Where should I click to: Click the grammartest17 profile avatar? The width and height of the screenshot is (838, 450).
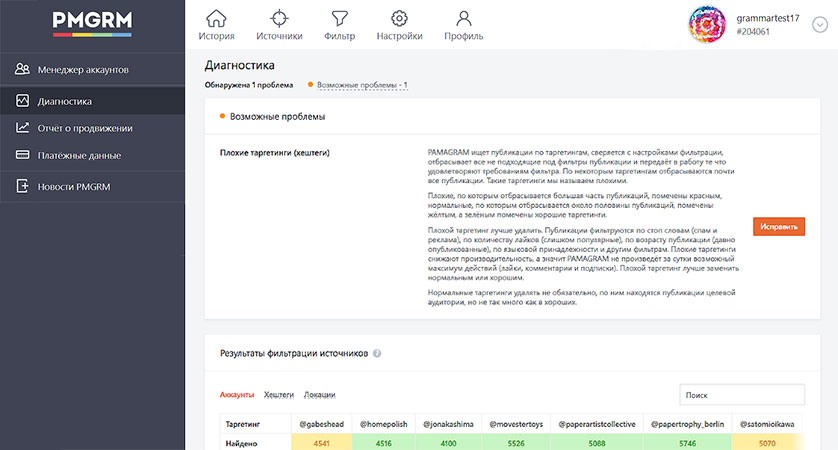[x=707, y=25]
